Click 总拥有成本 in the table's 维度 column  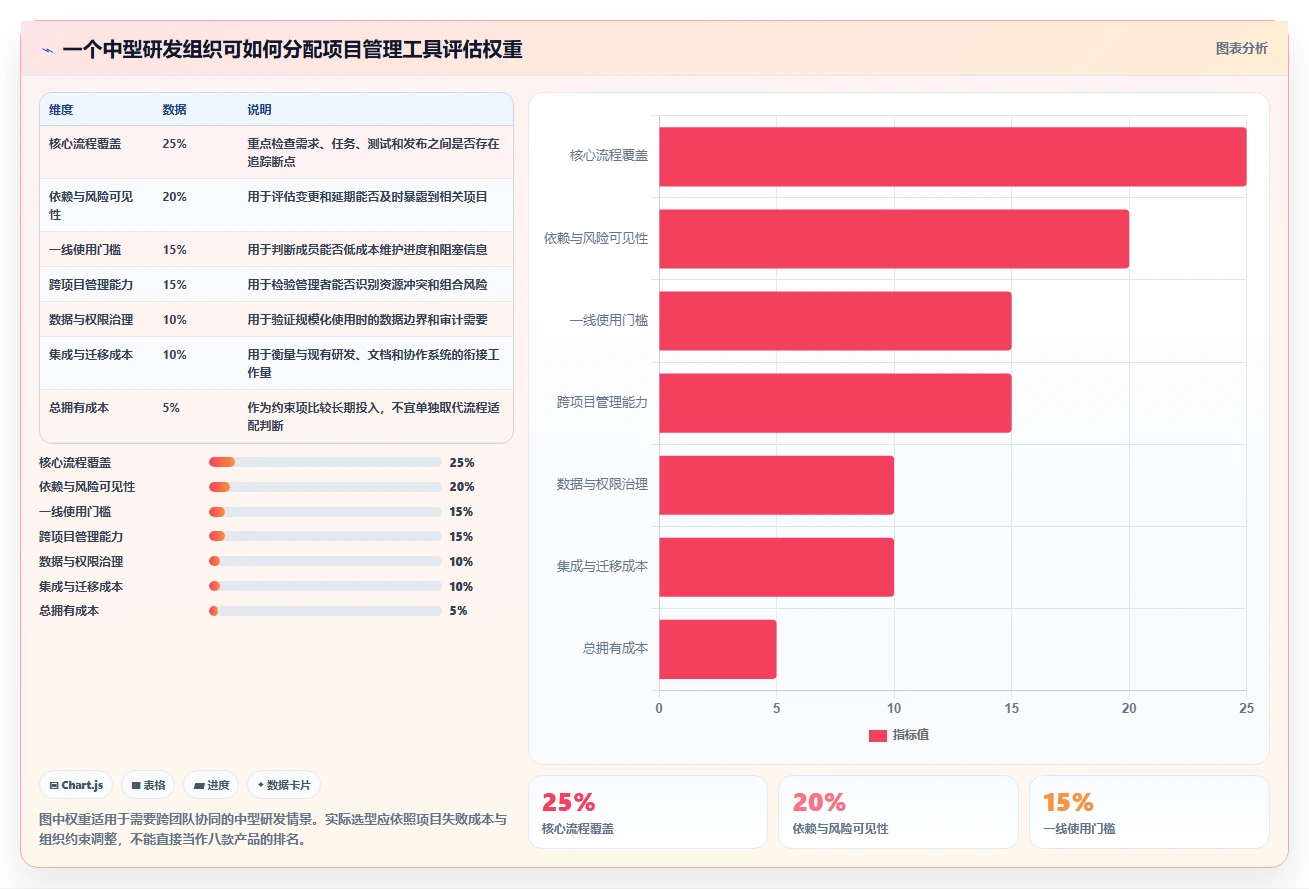click(79, 408)
